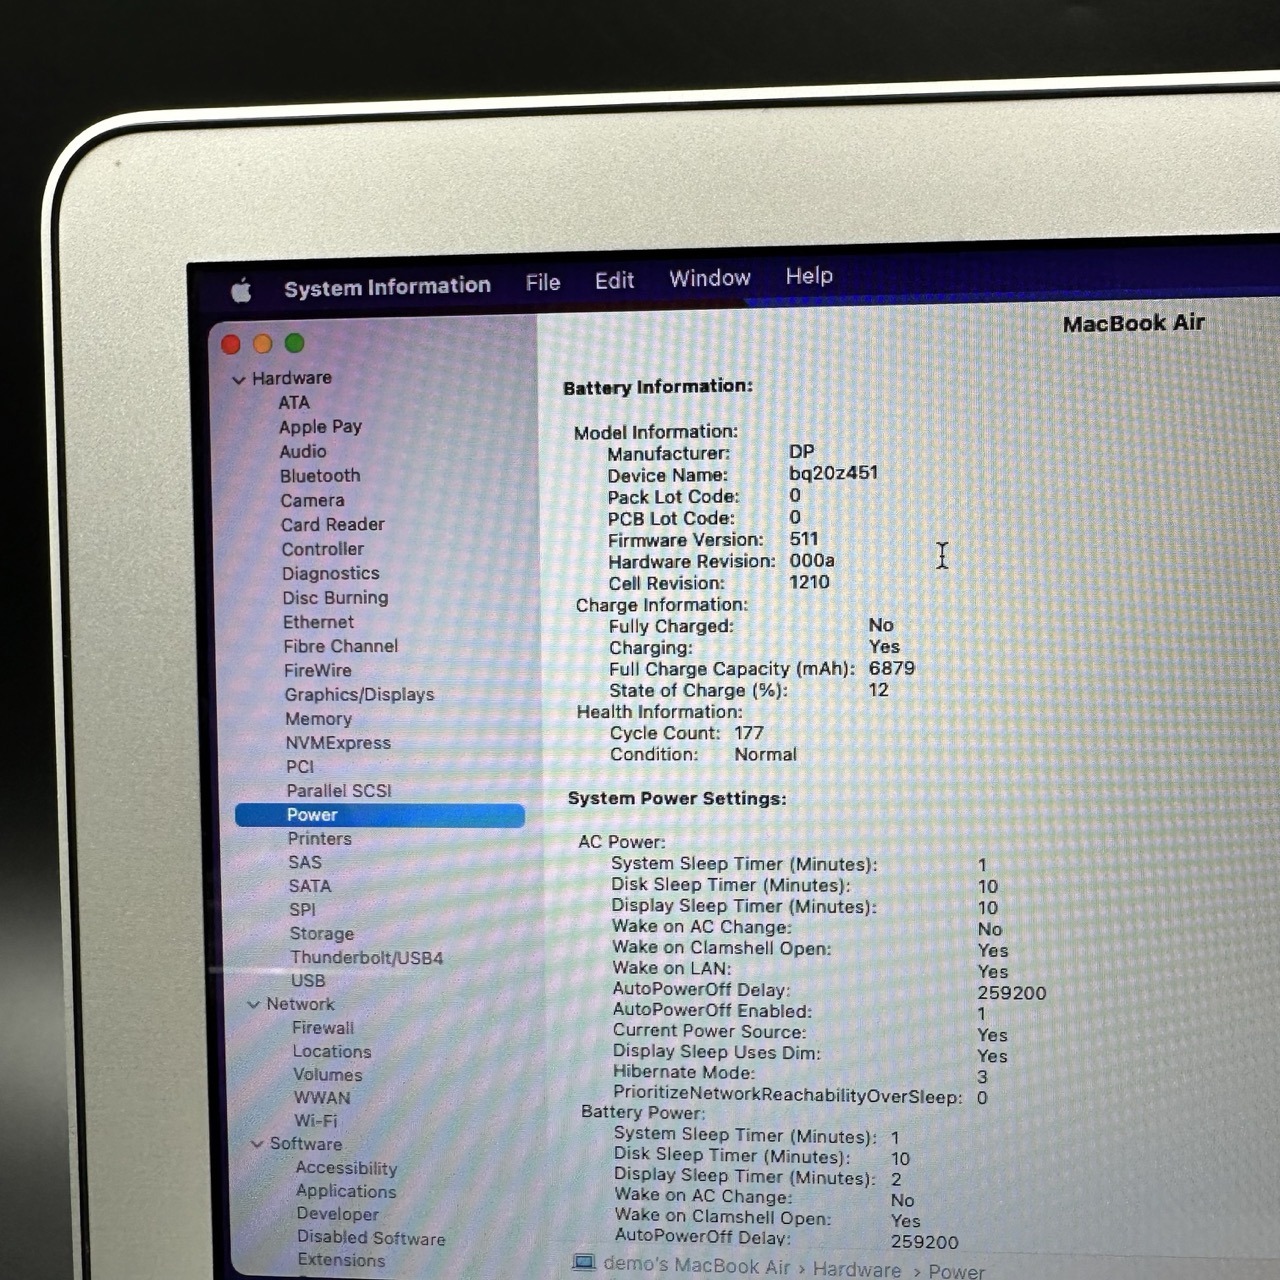The width and height of the screenshot is (1280, 1280).
Task: Select Card Reader in the sidebar
Action: [x=332, y=525]
